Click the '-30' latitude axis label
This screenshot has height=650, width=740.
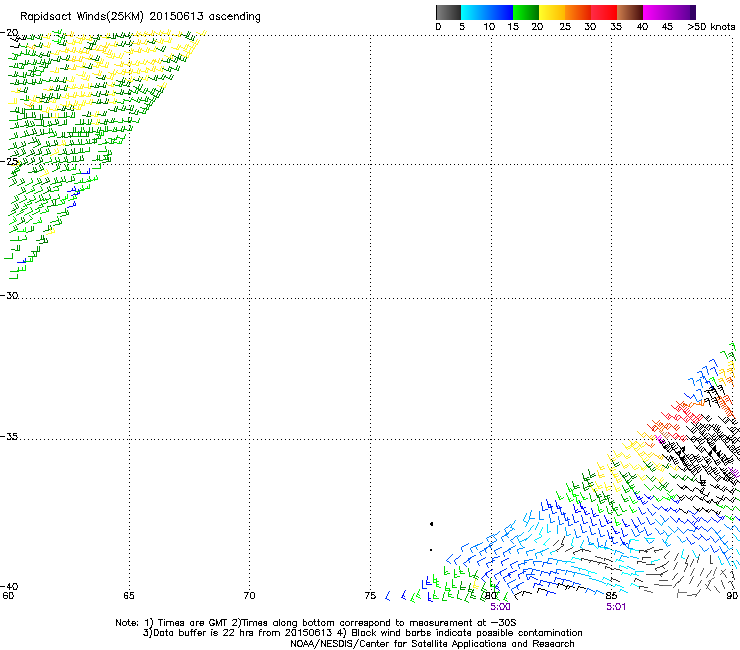click(x=9, y=295)
